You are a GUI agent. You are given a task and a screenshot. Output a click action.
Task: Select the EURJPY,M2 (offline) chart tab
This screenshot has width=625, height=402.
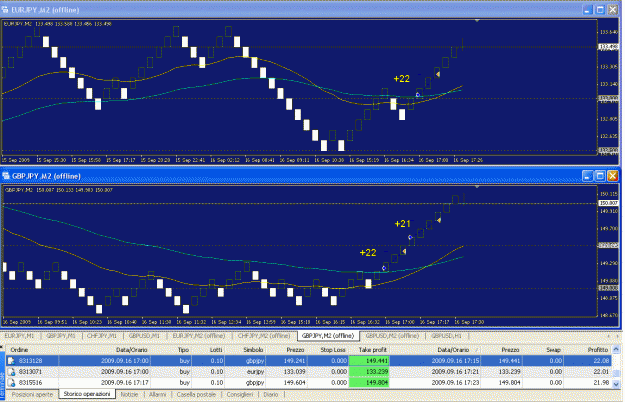tap(199, 336)
